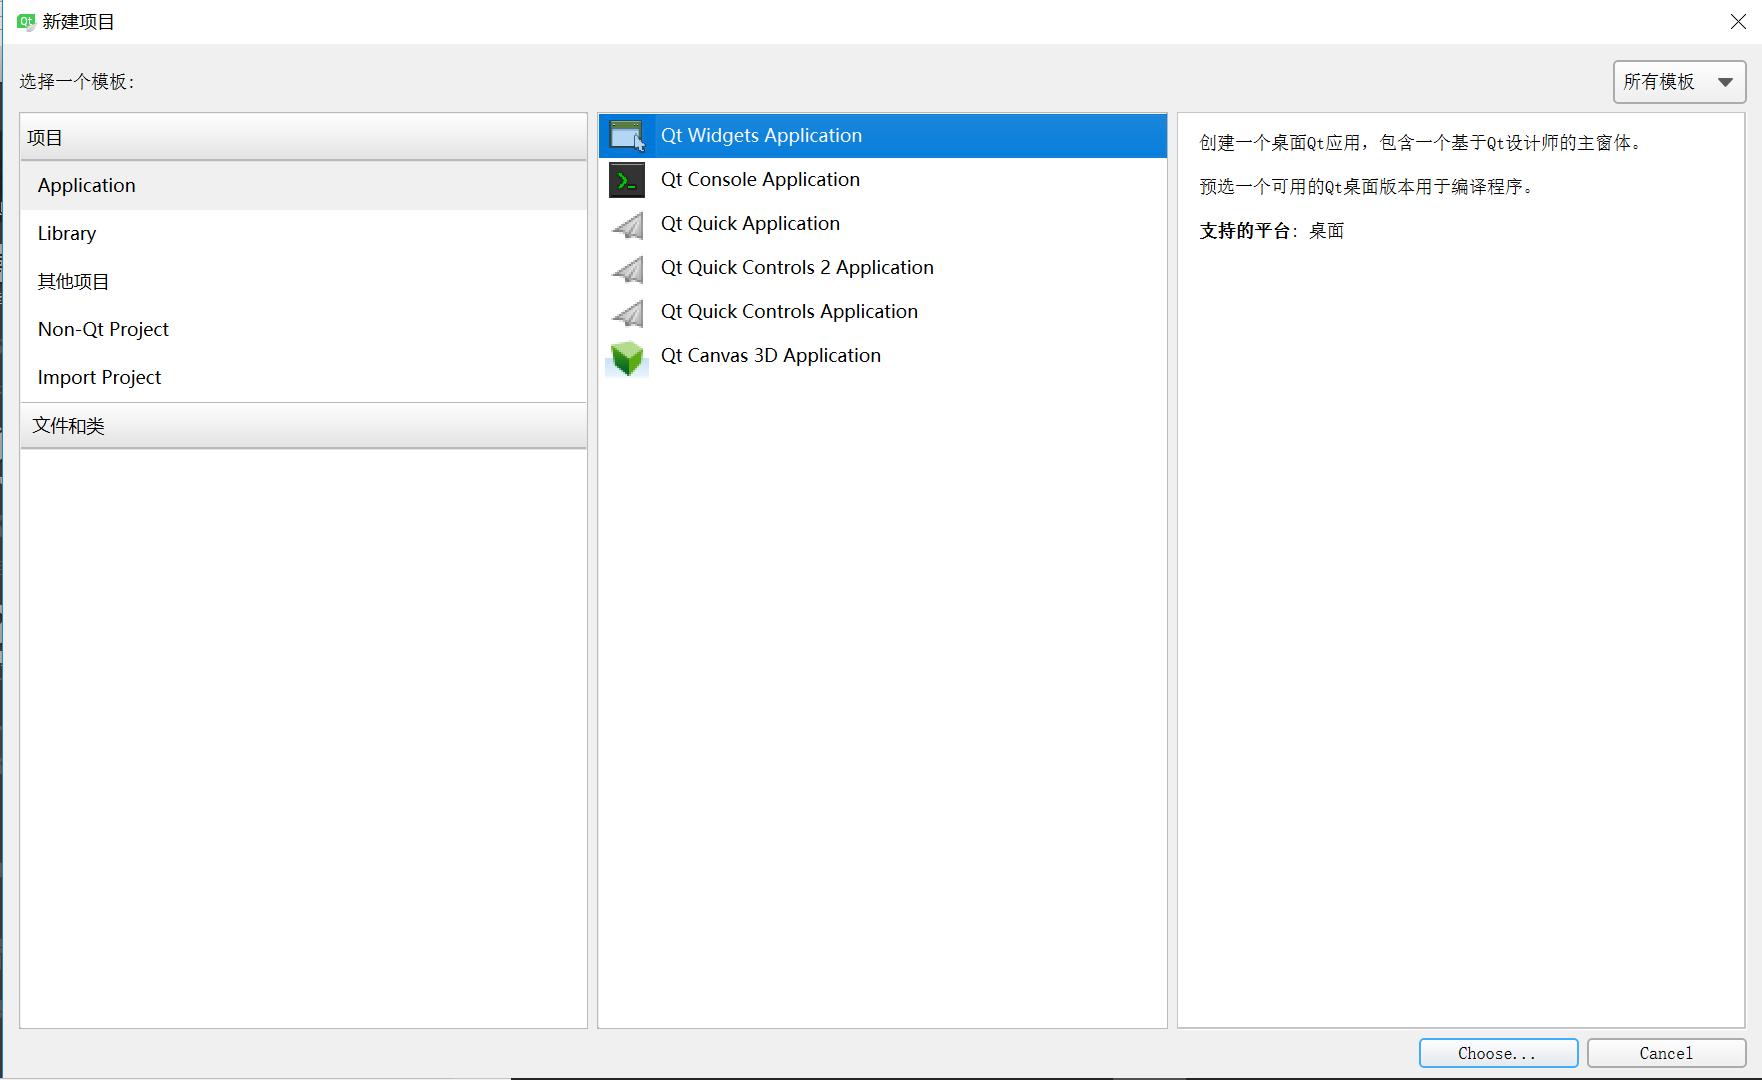Click the Qt Quick Controls Application icon
The height and width of the screenshot is (1080, 1762).
pos(627,313)
